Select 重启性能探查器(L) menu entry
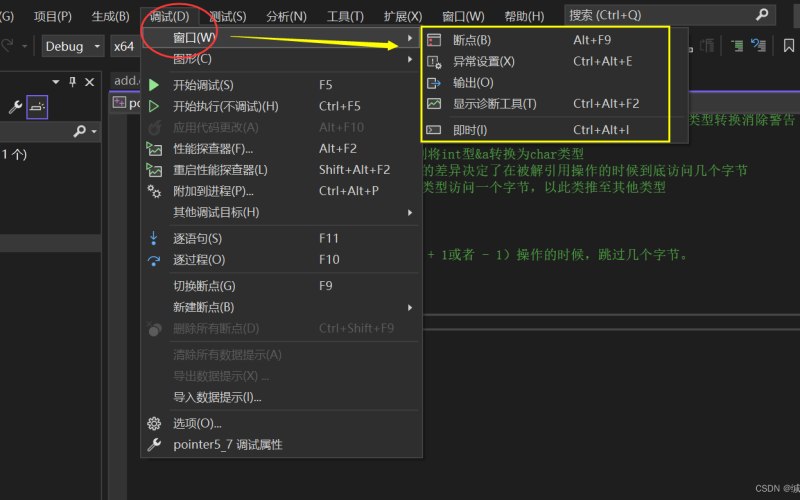The image size is (800, 500). [x=282, y=170]
